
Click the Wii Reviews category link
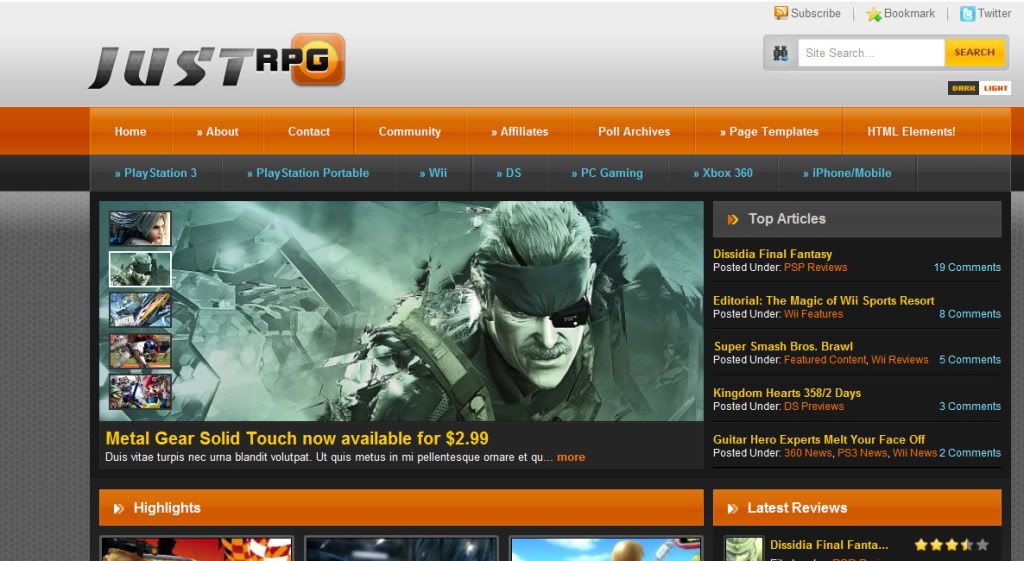click(899, 360)
